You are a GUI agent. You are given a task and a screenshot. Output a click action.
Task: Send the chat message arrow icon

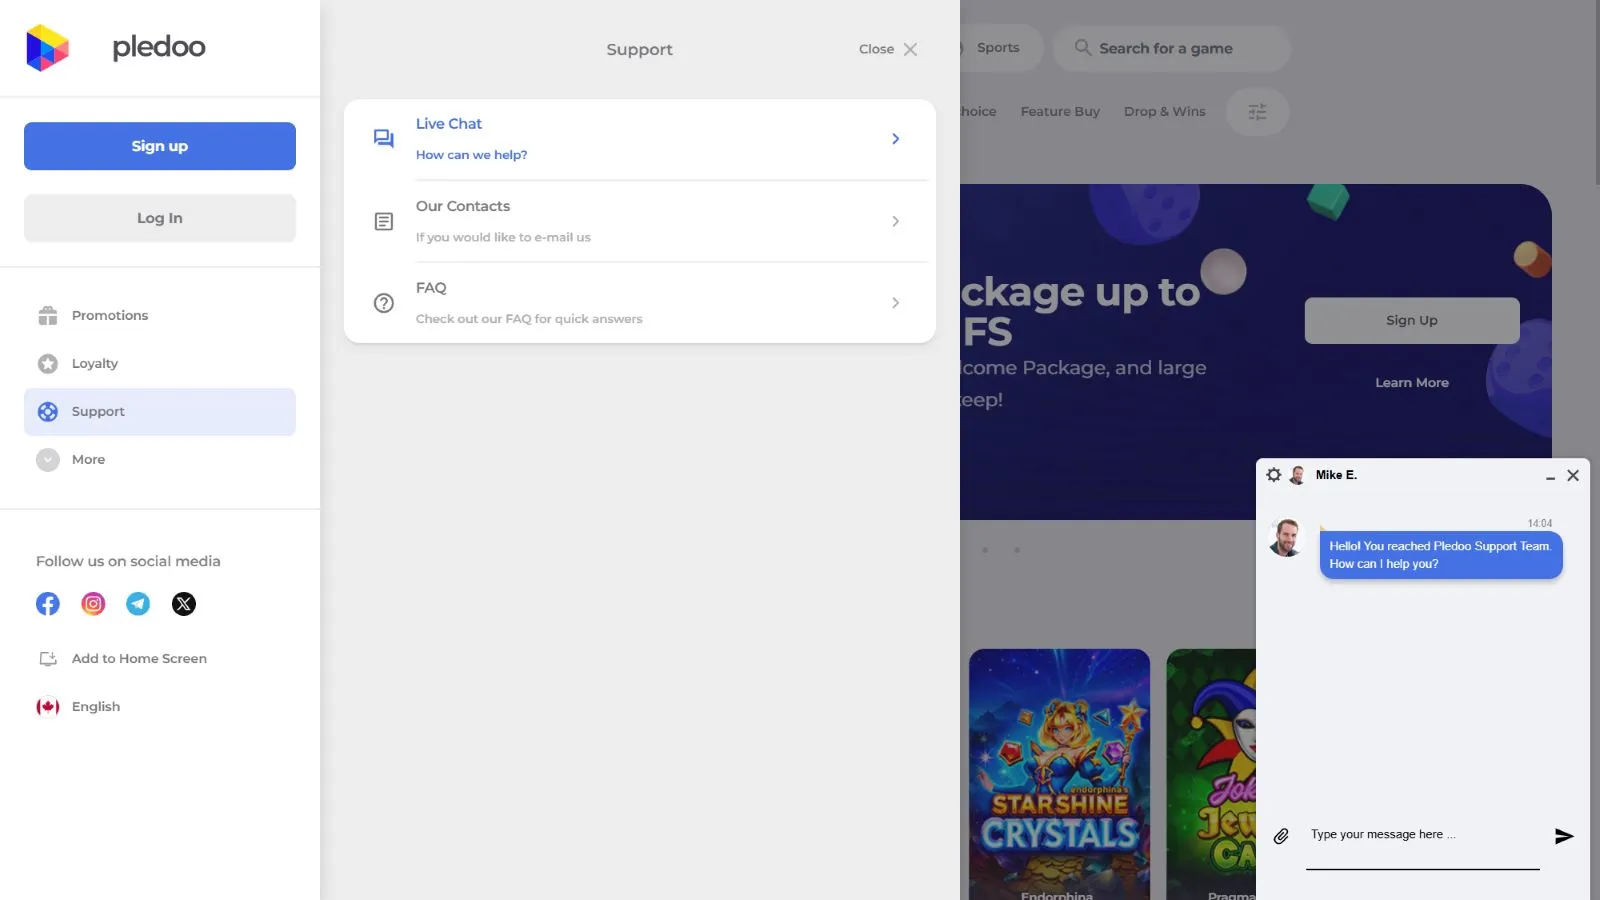(x=1564, y=836)
